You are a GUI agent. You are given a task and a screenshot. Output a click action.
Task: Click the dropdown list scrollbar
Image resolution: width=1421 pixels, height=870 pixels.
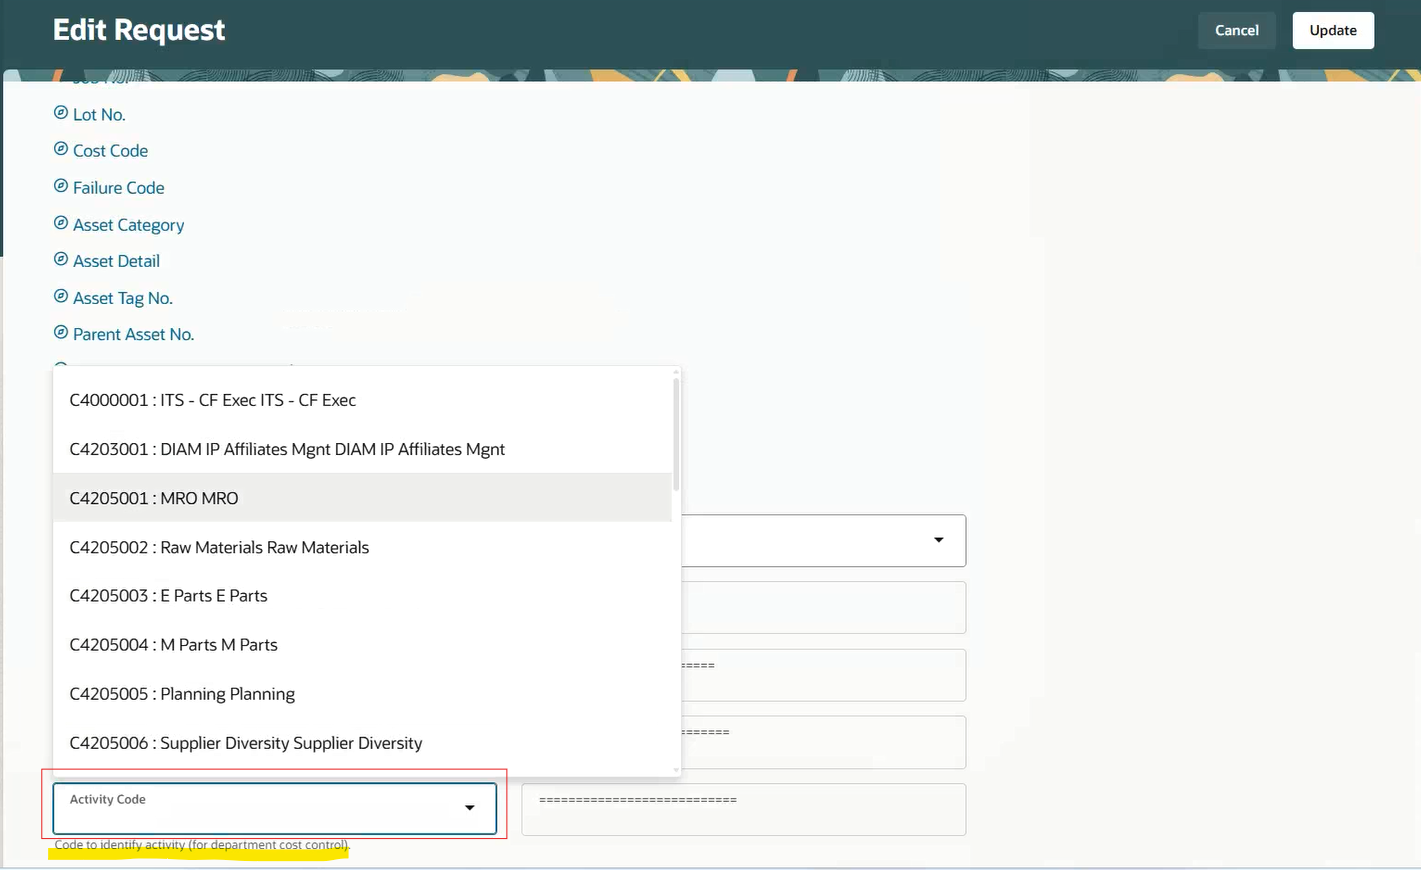click(676, 420)
